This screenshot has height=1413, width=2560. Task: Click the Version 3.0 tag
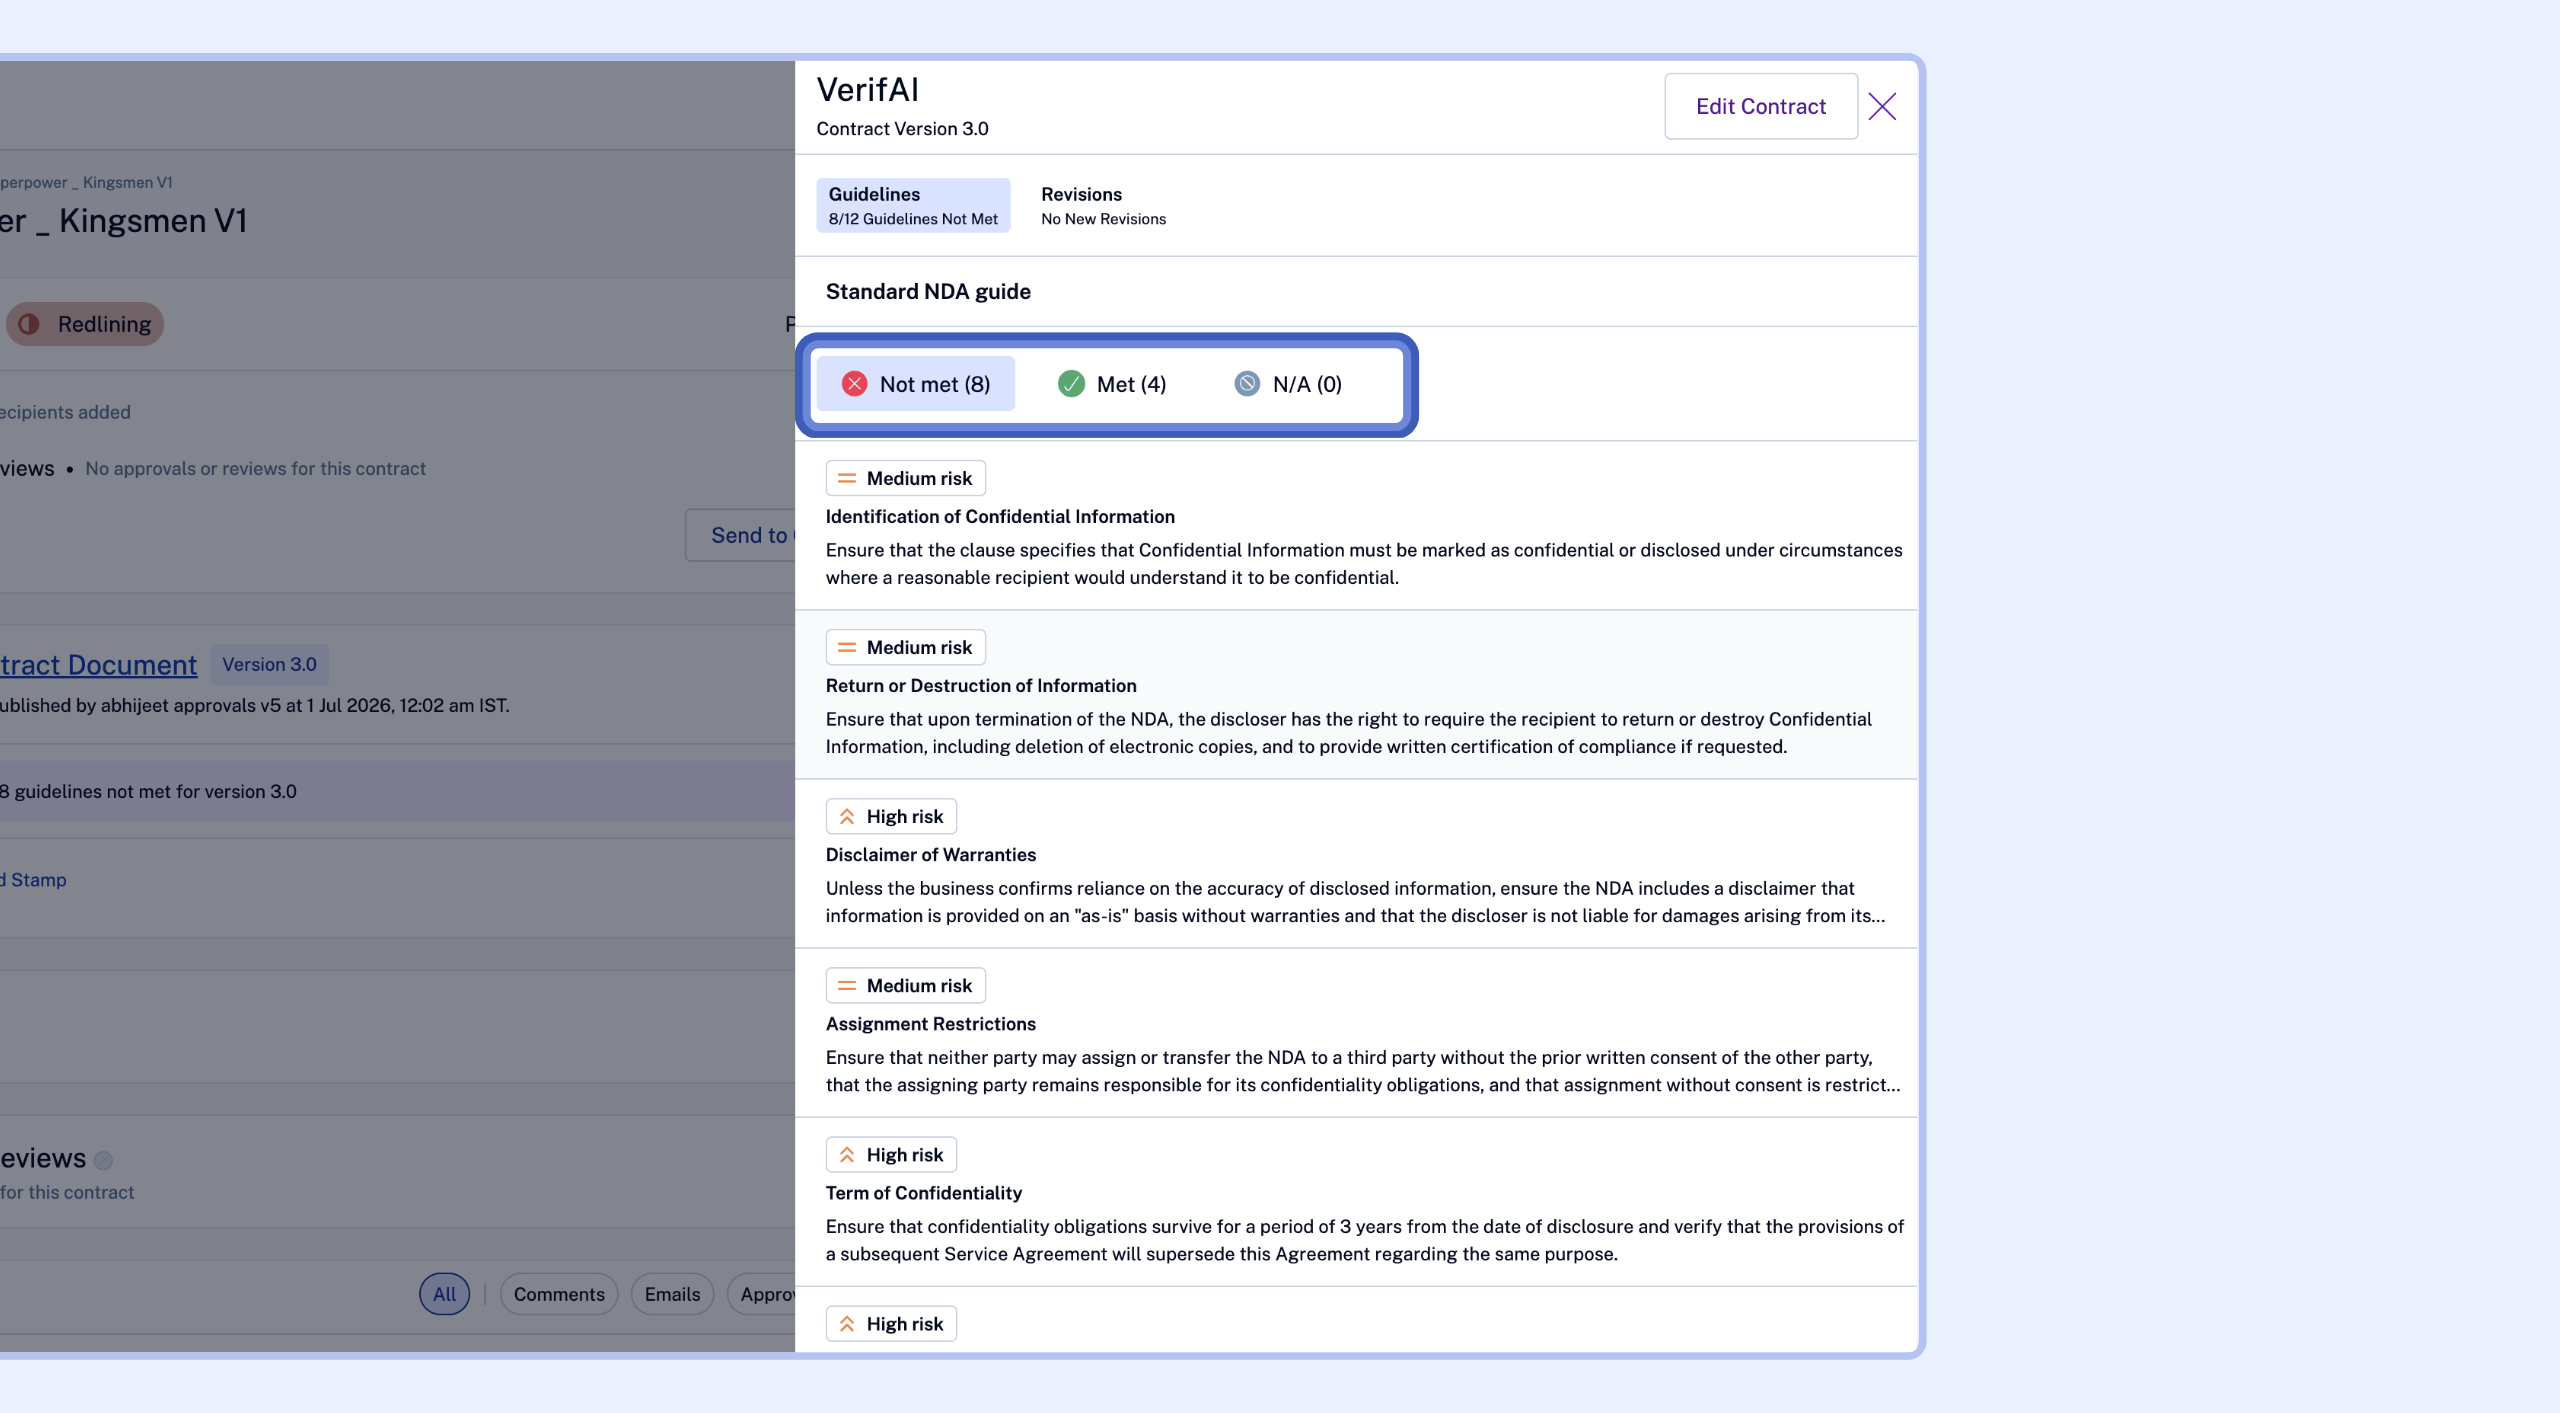pos(269,665)
